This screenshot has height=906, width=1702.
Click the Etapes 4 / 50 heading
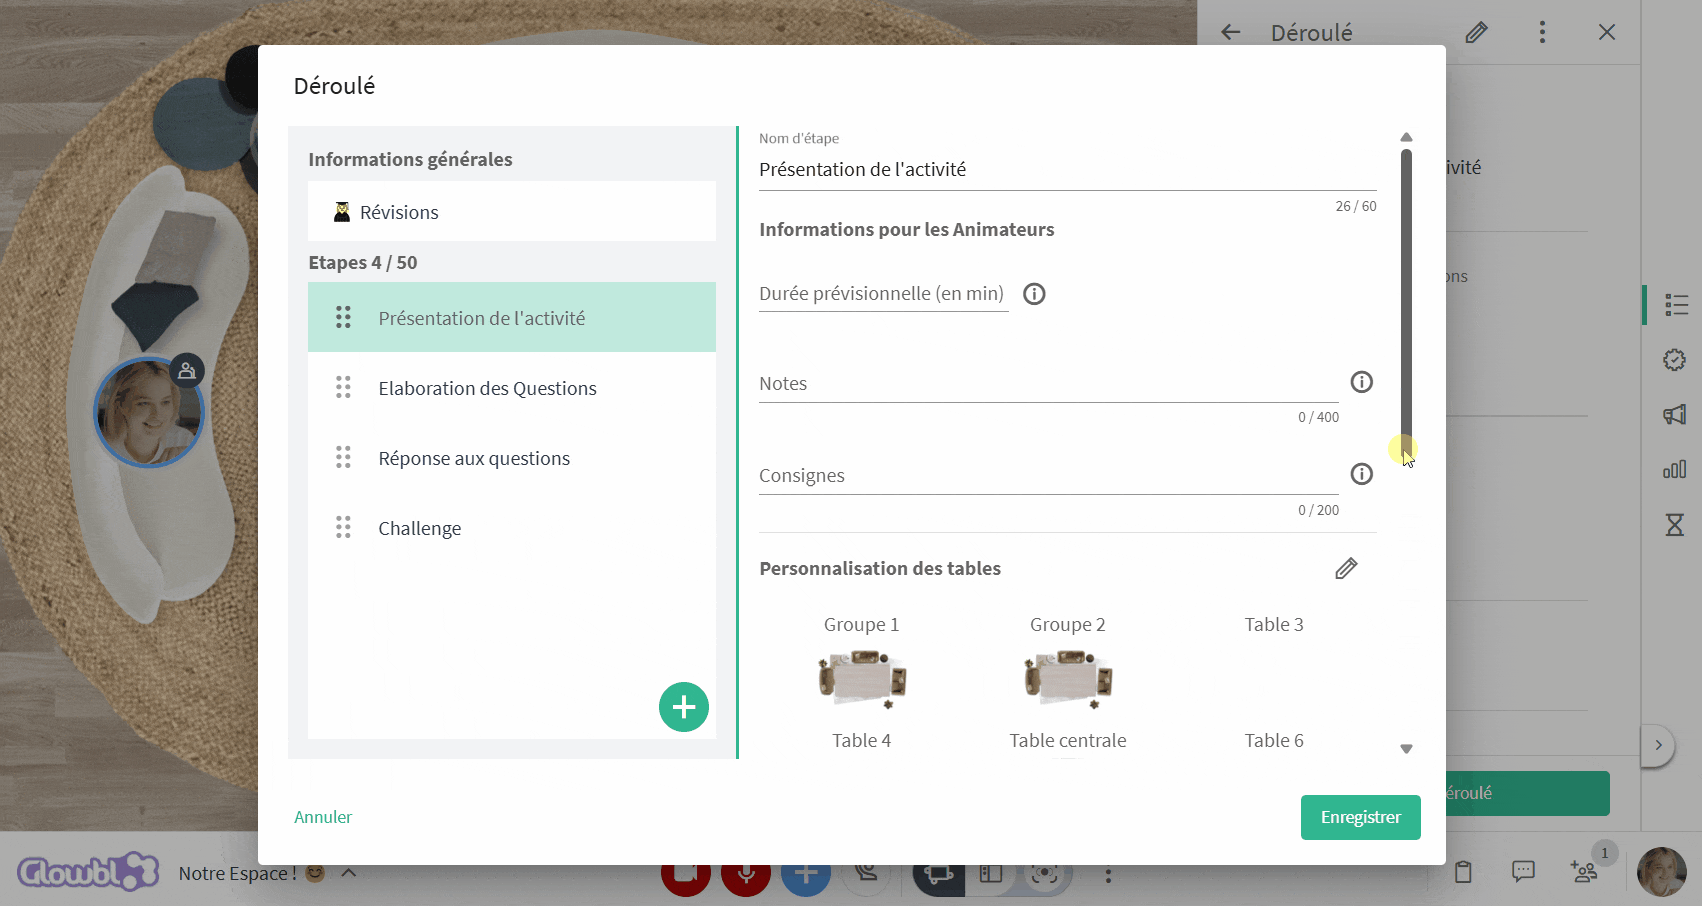(362, 262)
